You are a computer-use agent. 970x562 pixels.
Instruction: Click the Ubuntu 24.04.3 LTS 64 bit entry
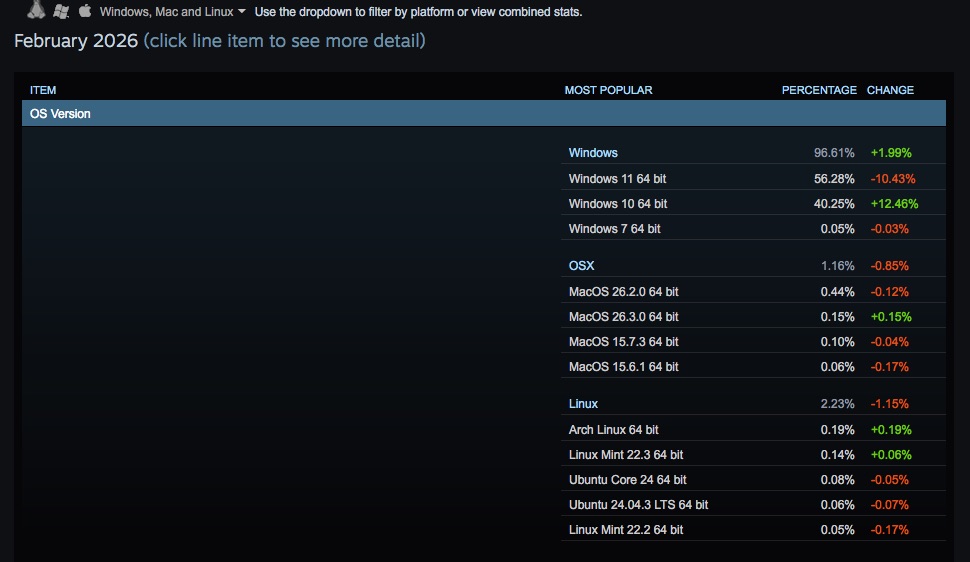pyautogui.click(x=638, y=505)
